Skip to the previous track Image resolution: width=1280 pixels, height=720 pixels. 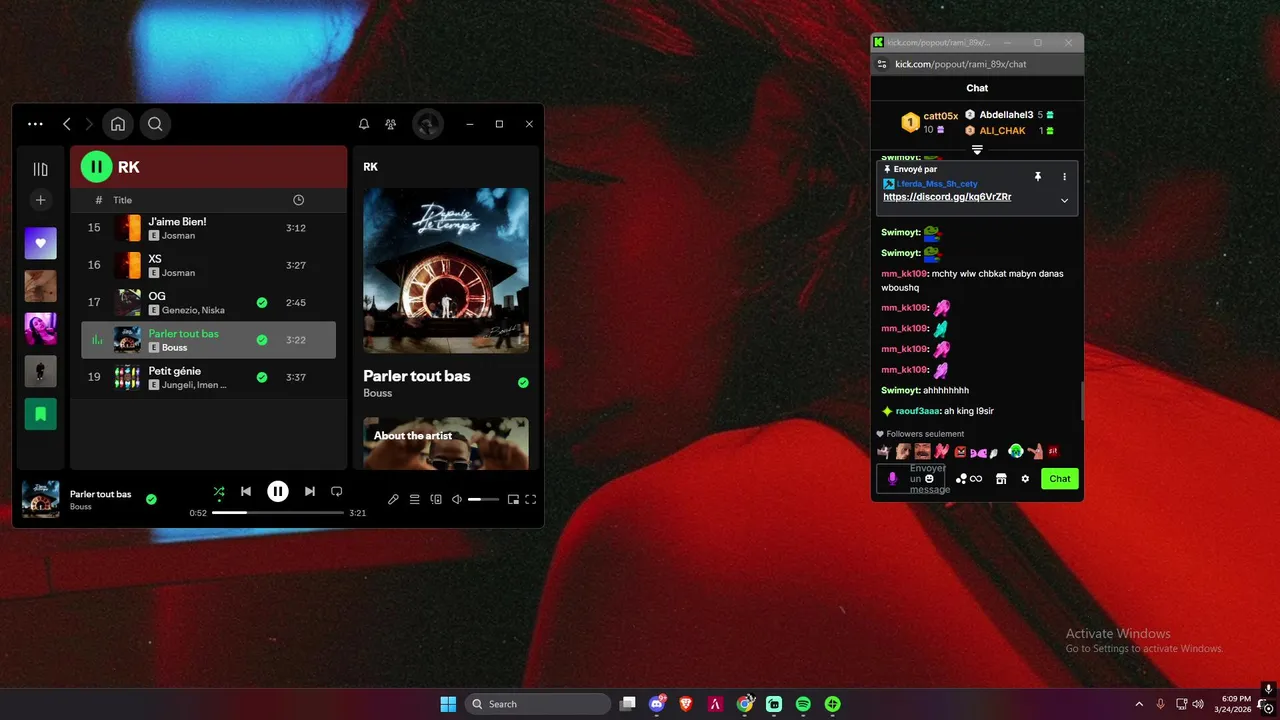point(246,491)
